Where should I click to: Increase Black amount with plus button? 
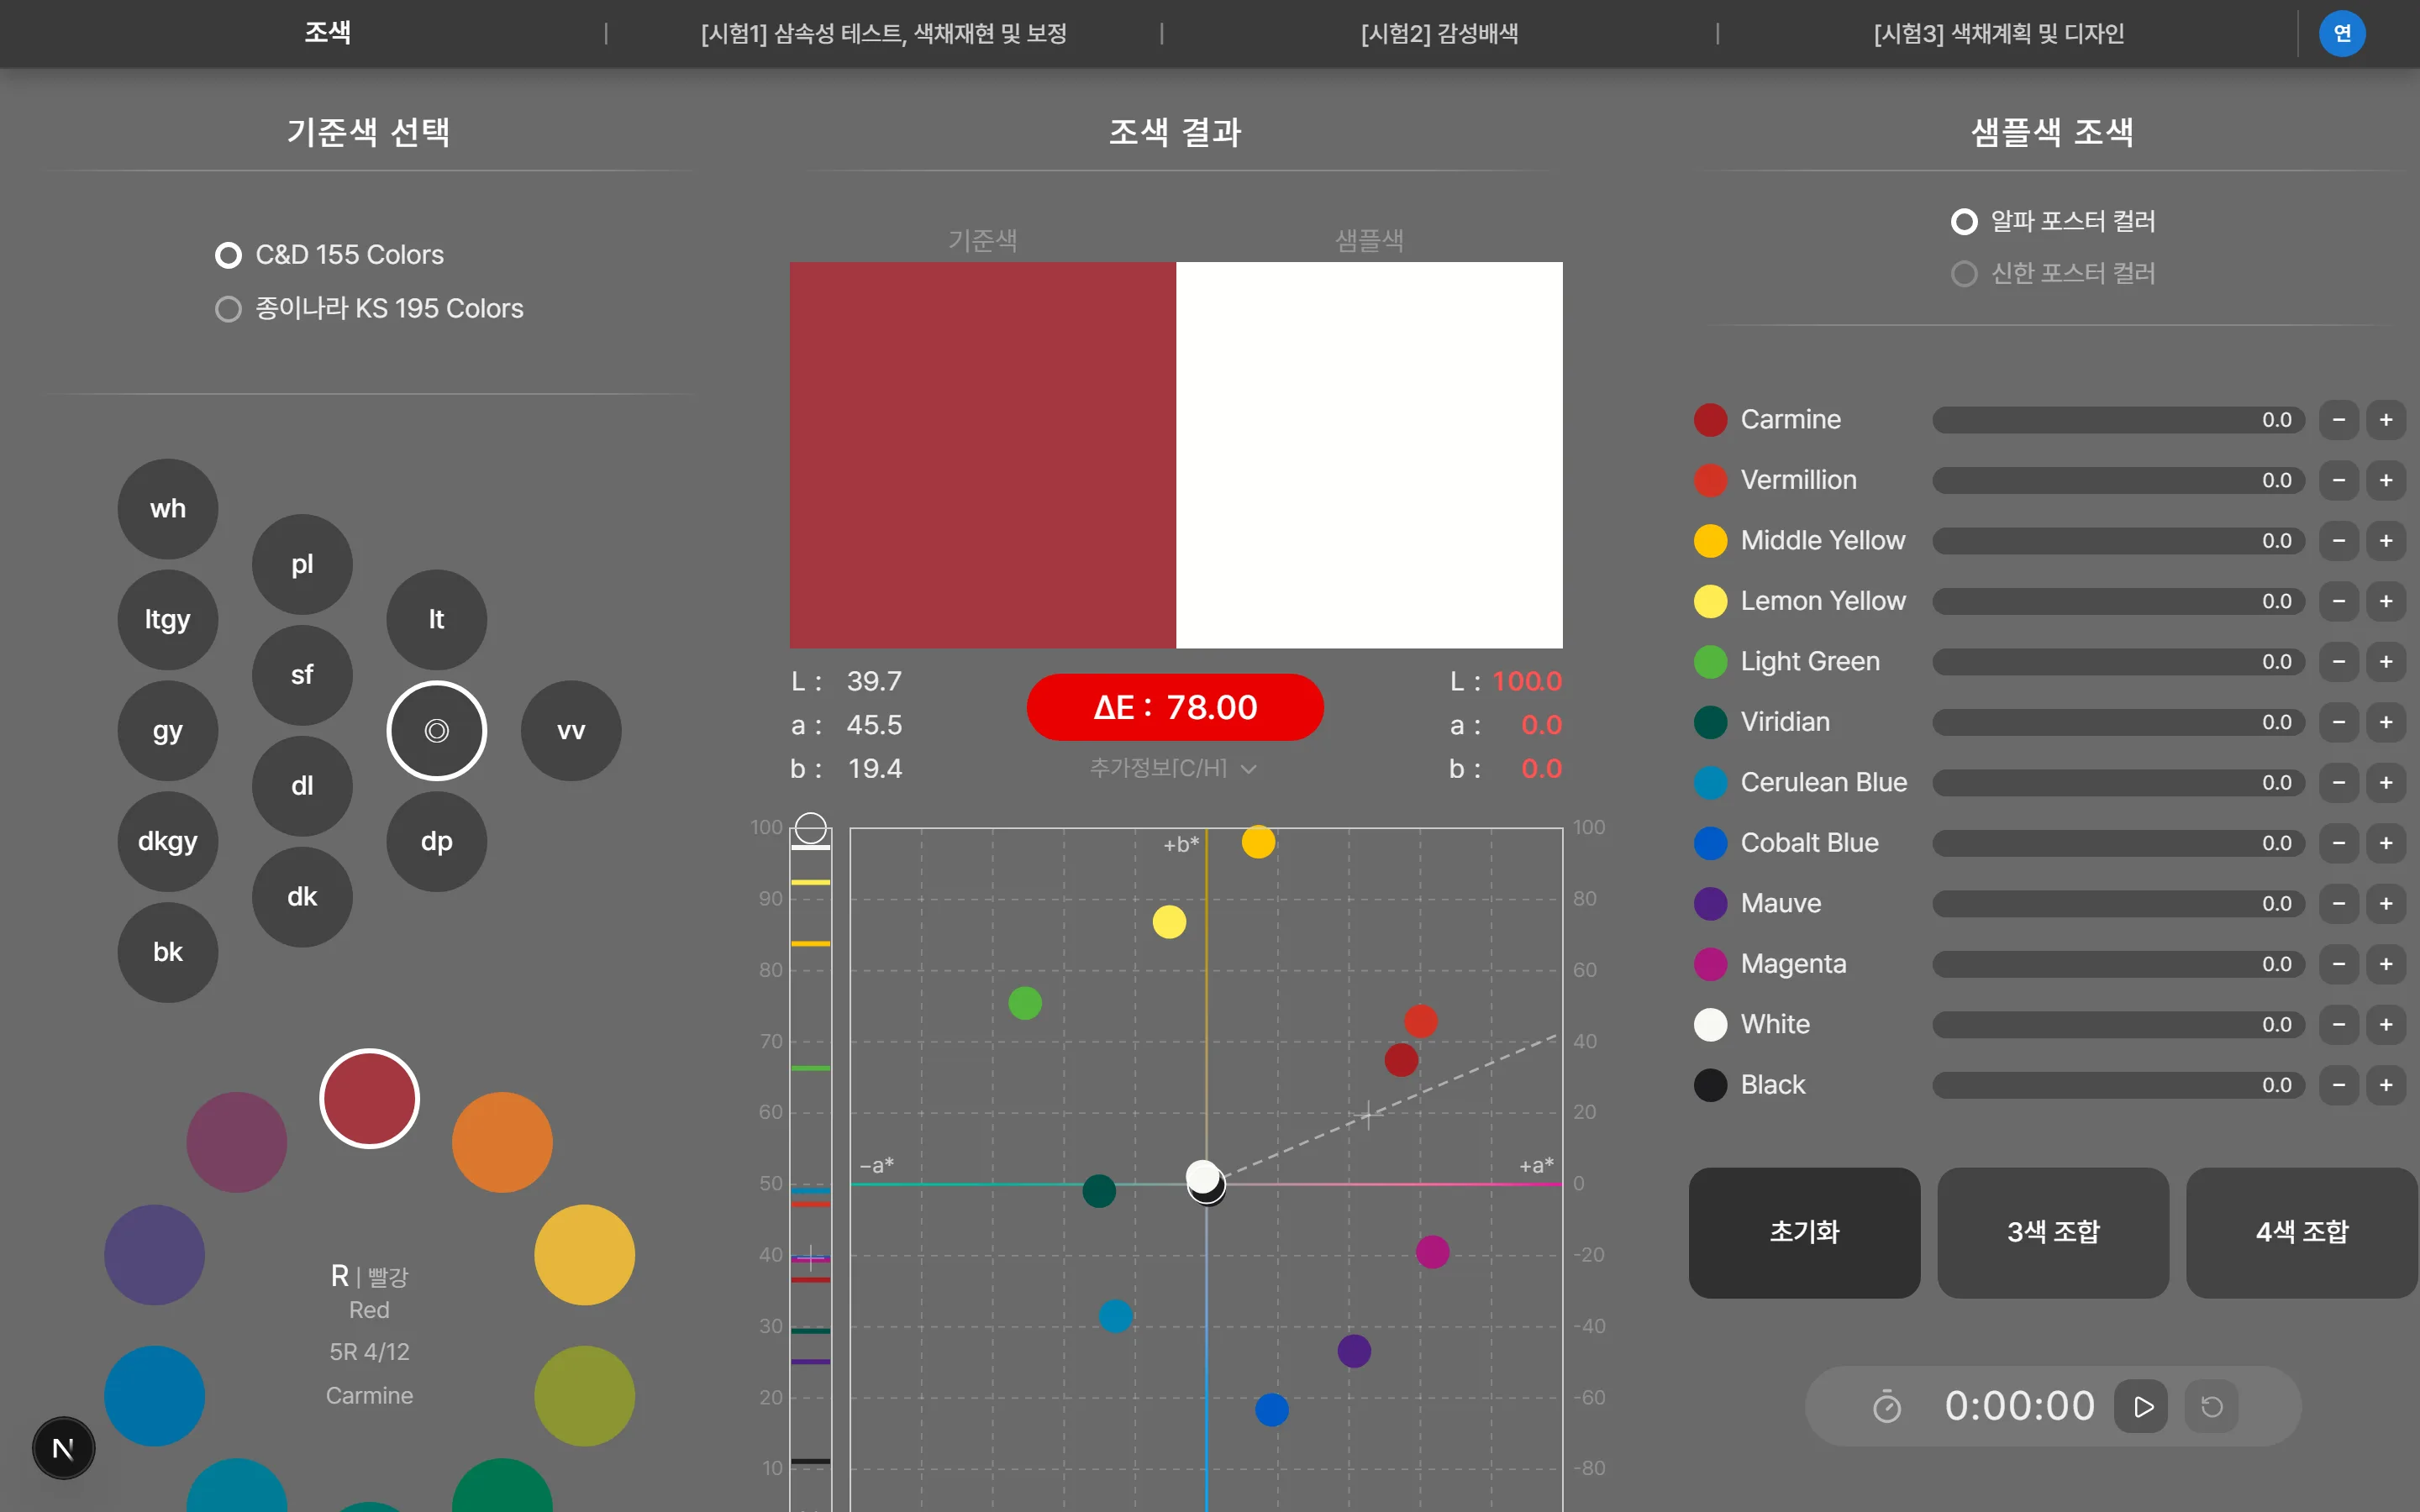tap(2386, 1085)
